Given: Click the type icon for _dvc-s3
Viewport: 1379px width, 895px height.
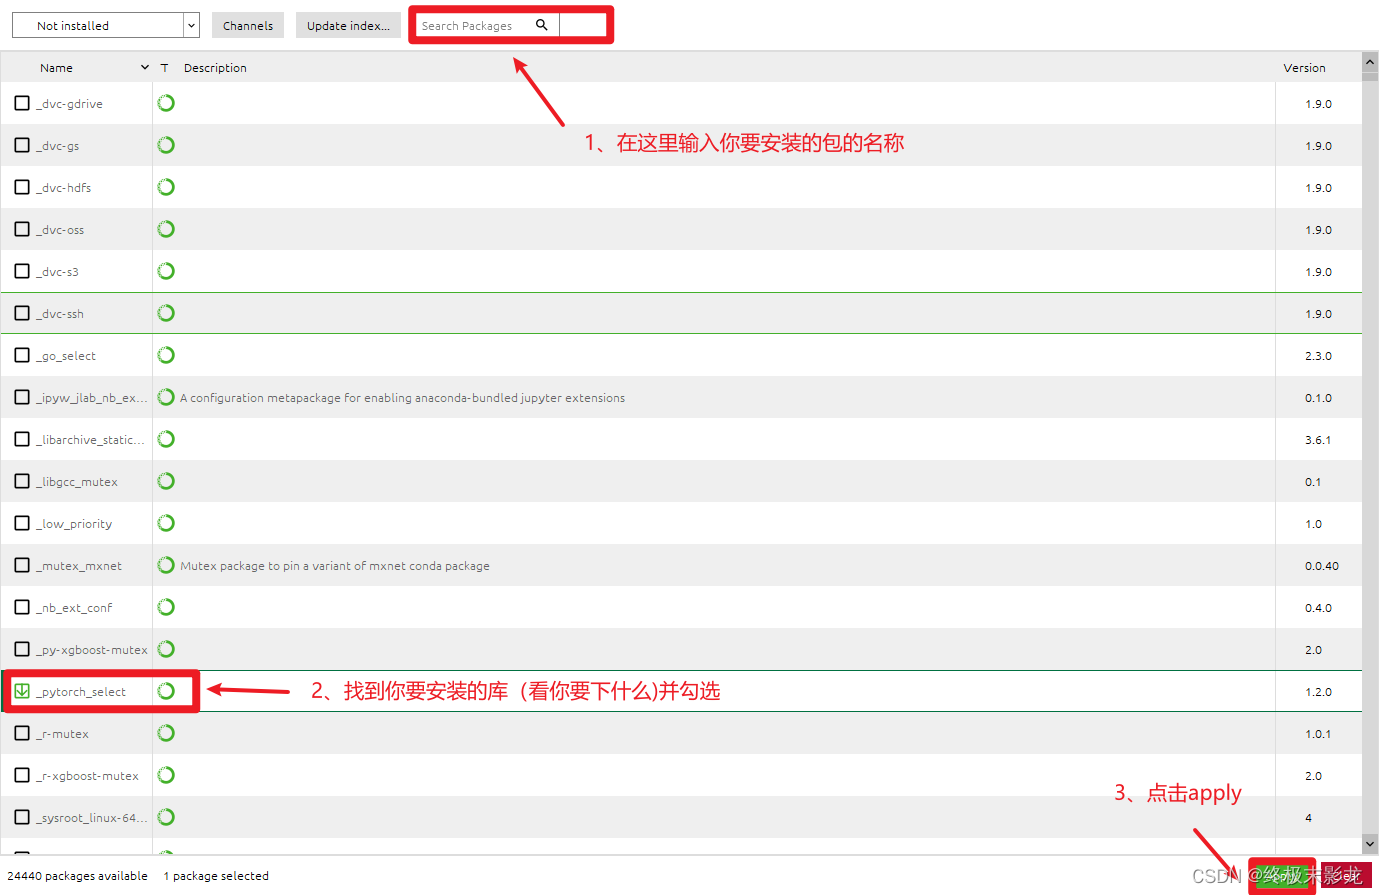Looking at the screenshot, I should point(166,271).
